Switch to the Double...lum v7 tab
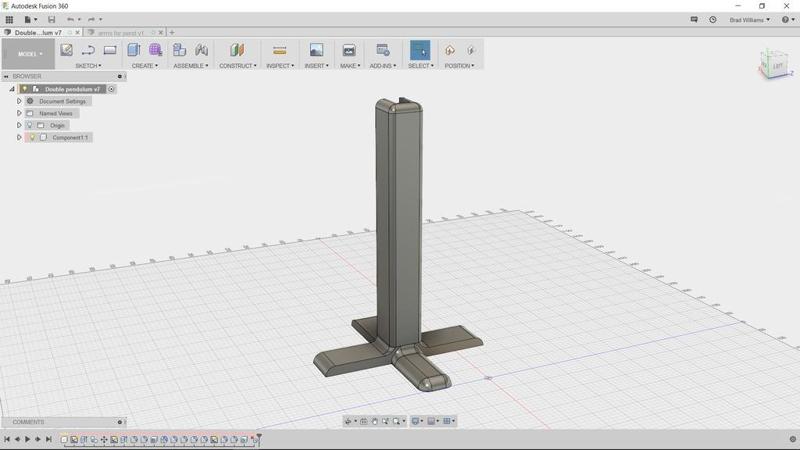This screenshot has width=800, height=450. [x=38, y=32]
